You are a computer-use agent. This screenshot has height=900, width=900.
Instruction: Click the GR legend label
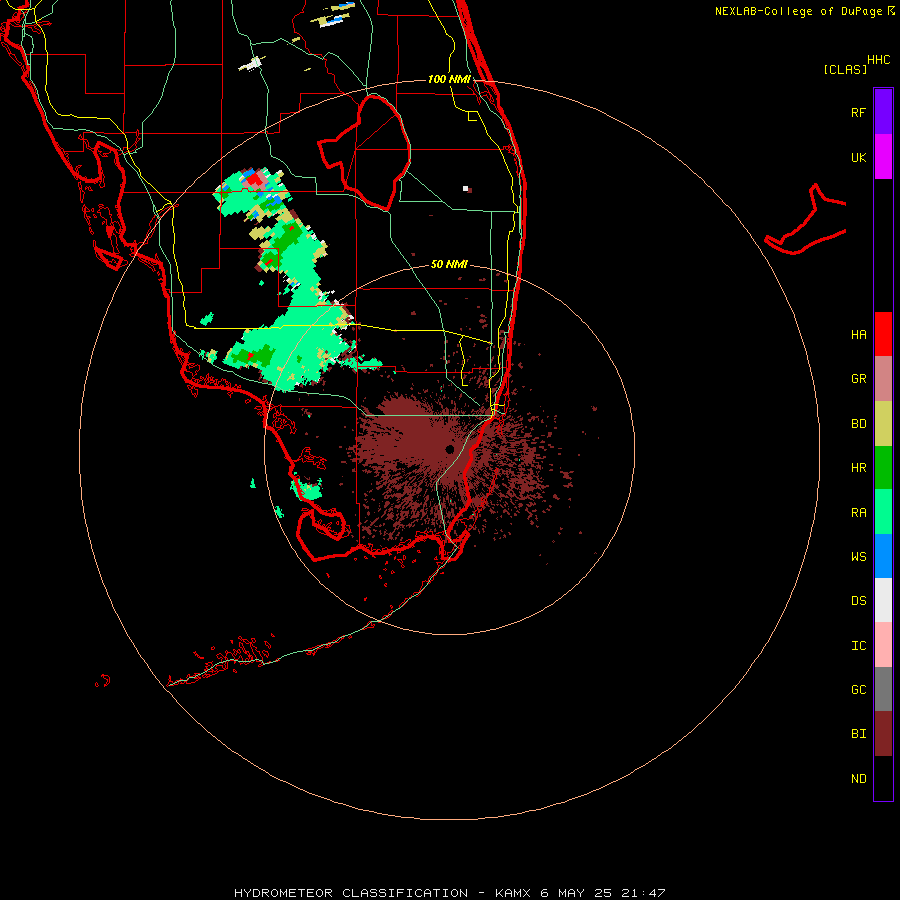(x=858, y=379)
